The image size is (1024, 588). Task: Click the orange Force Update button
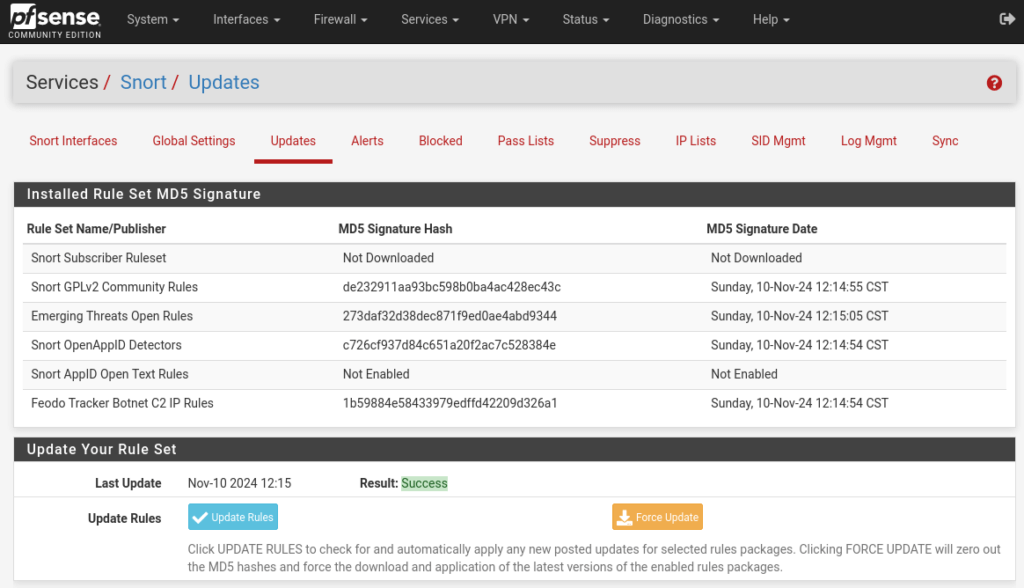(658, 517)
